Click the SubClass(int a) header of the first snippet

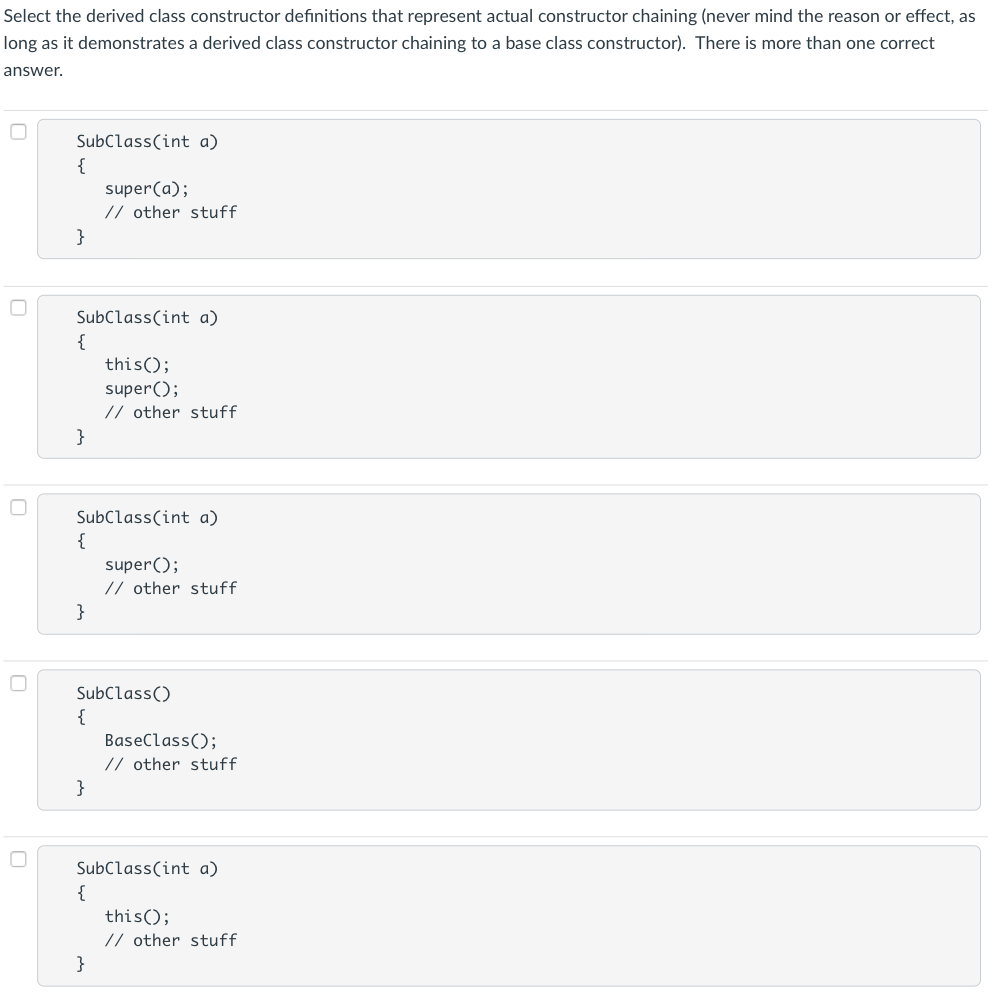click(x=146, y=141)
